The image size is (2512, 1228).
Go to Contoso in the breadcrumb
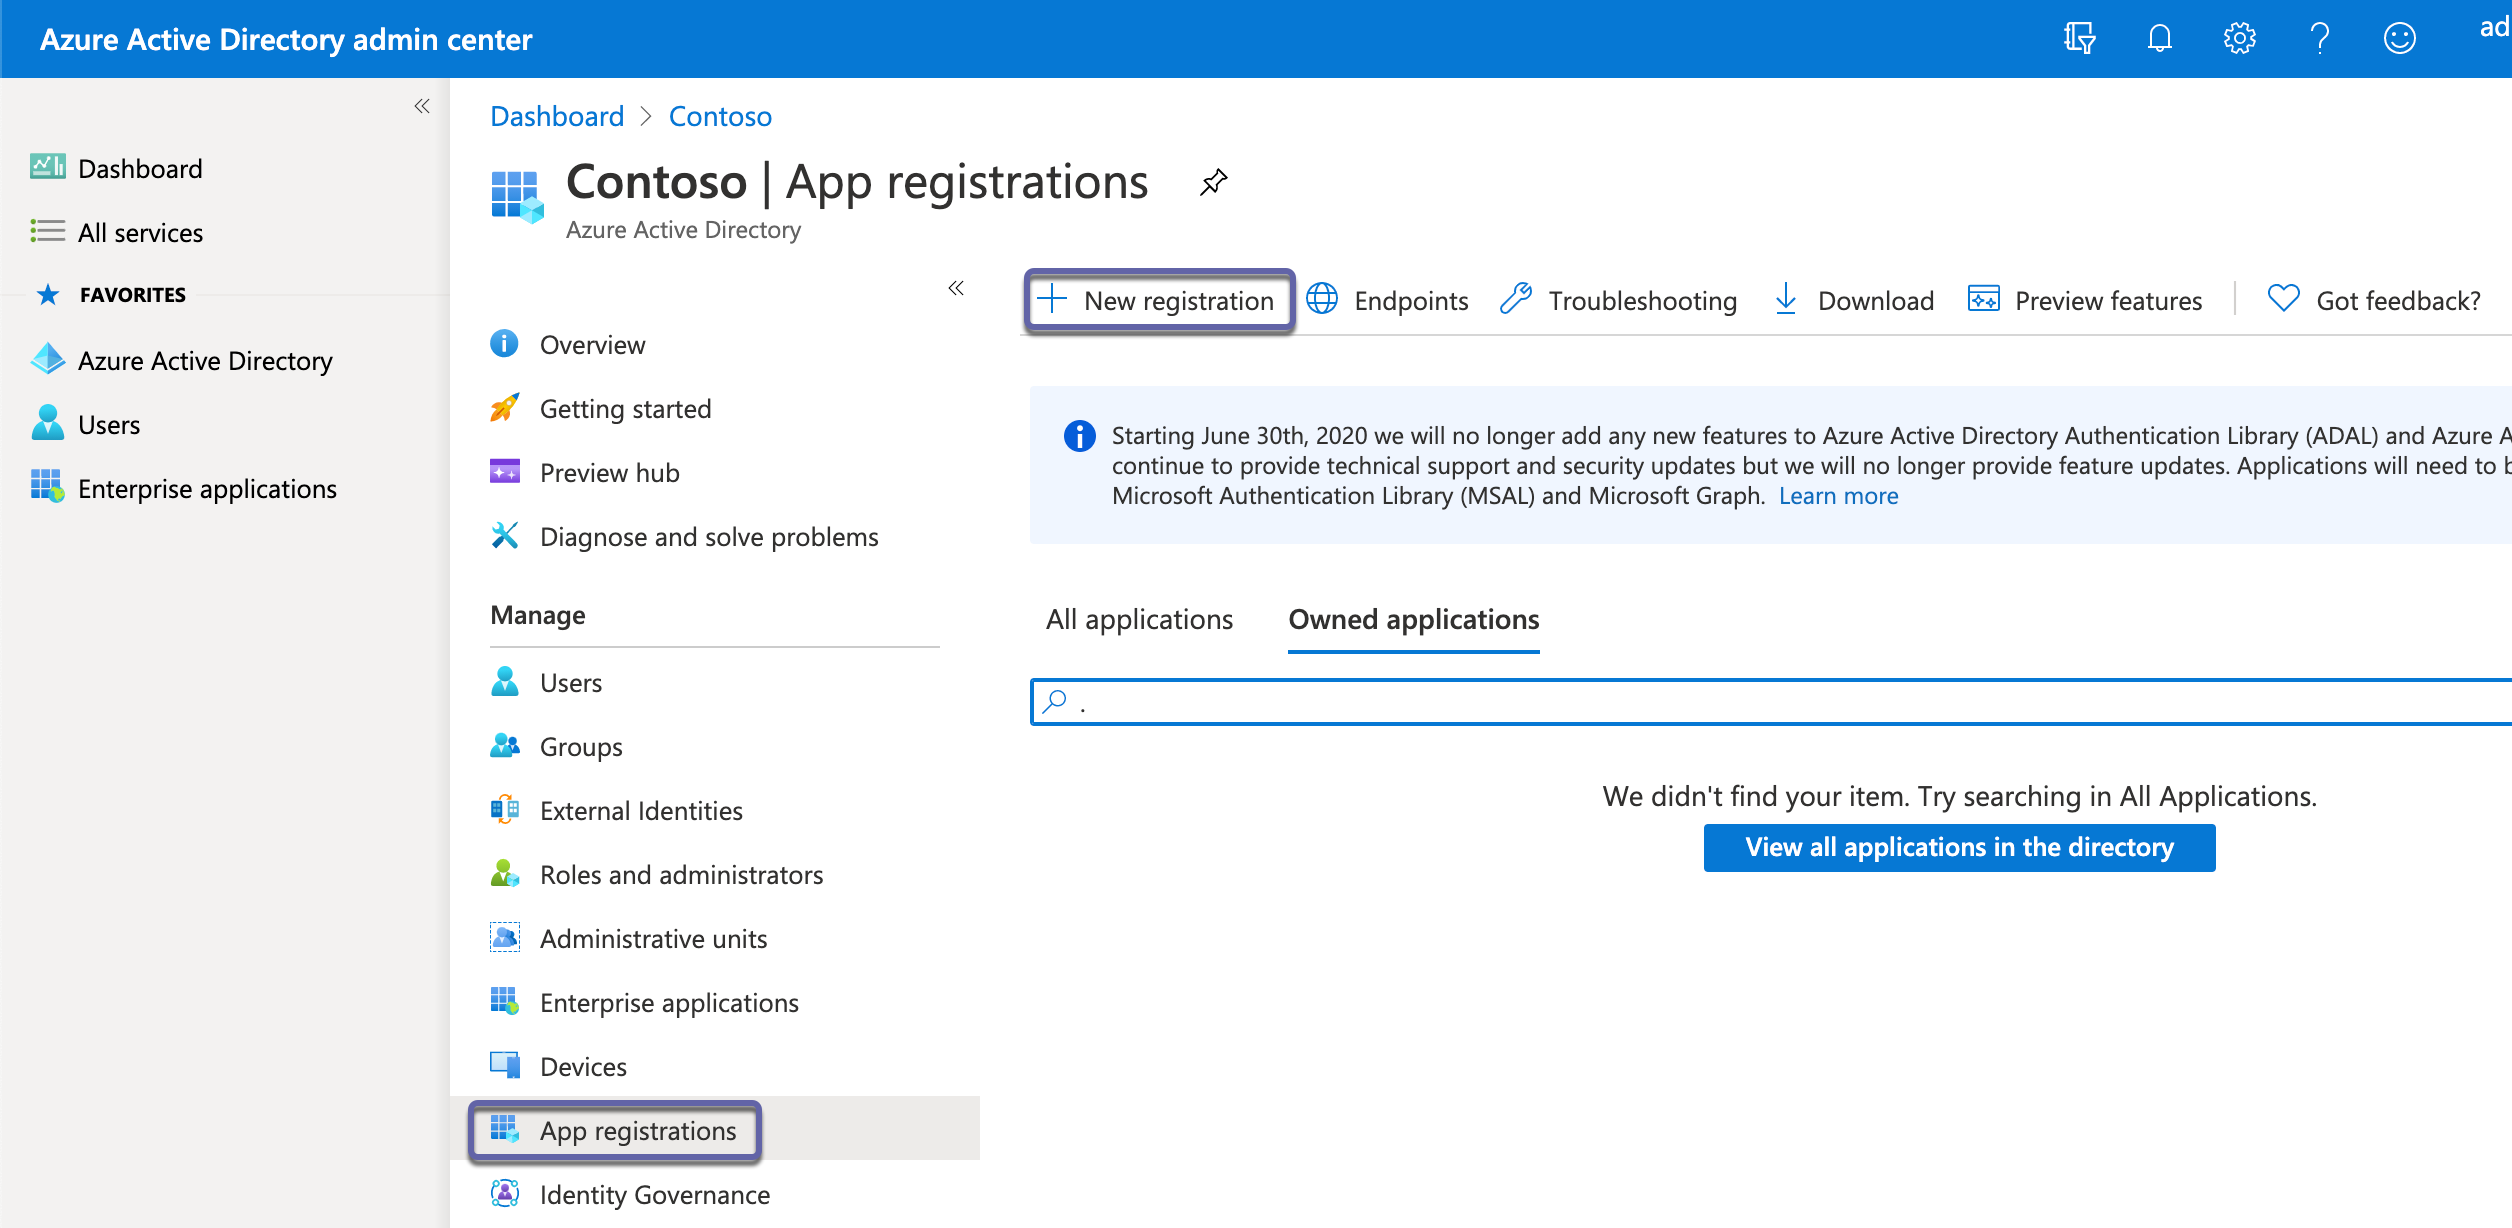[720, 117]
